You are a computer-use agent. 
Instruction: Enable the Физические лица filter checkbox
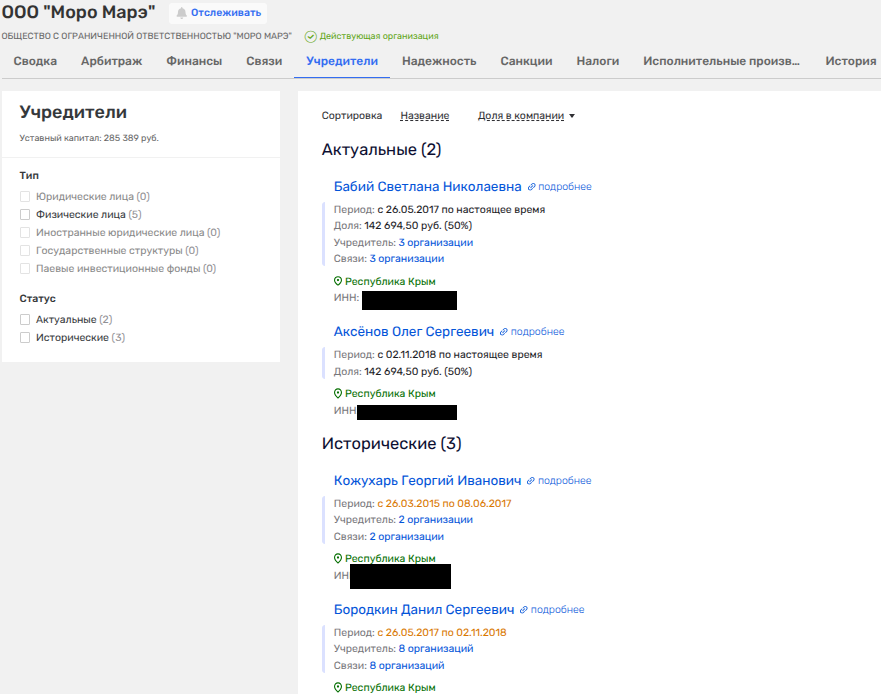coord(25,214)
